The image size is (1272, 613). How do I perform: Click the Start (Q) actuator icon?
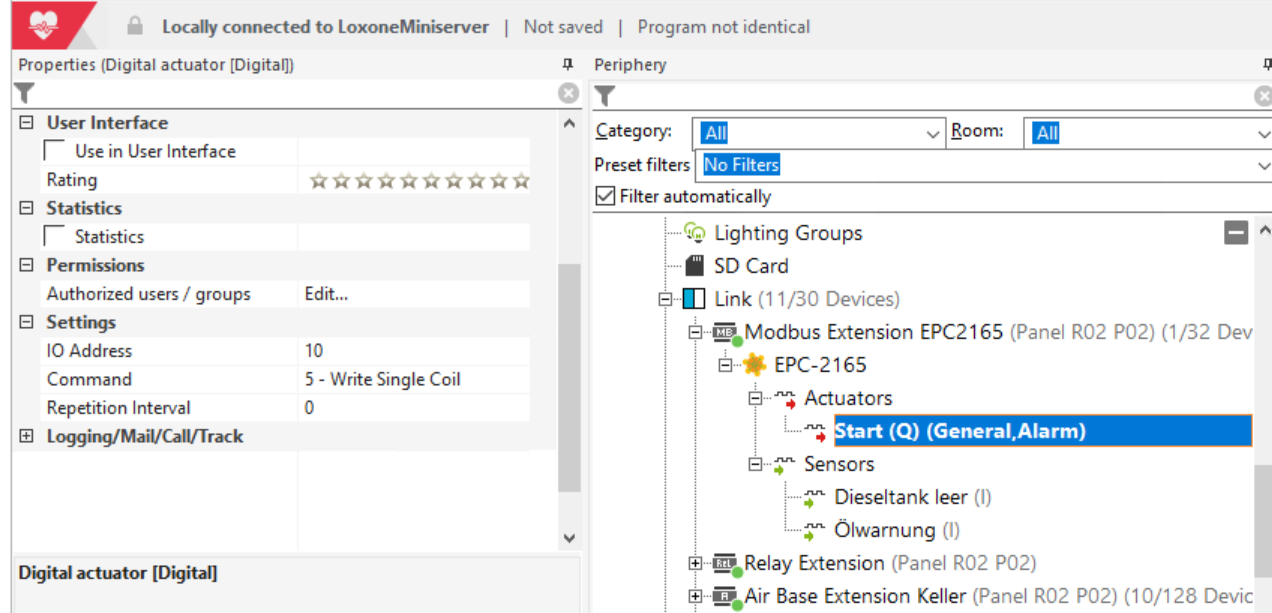coord(815,431)
